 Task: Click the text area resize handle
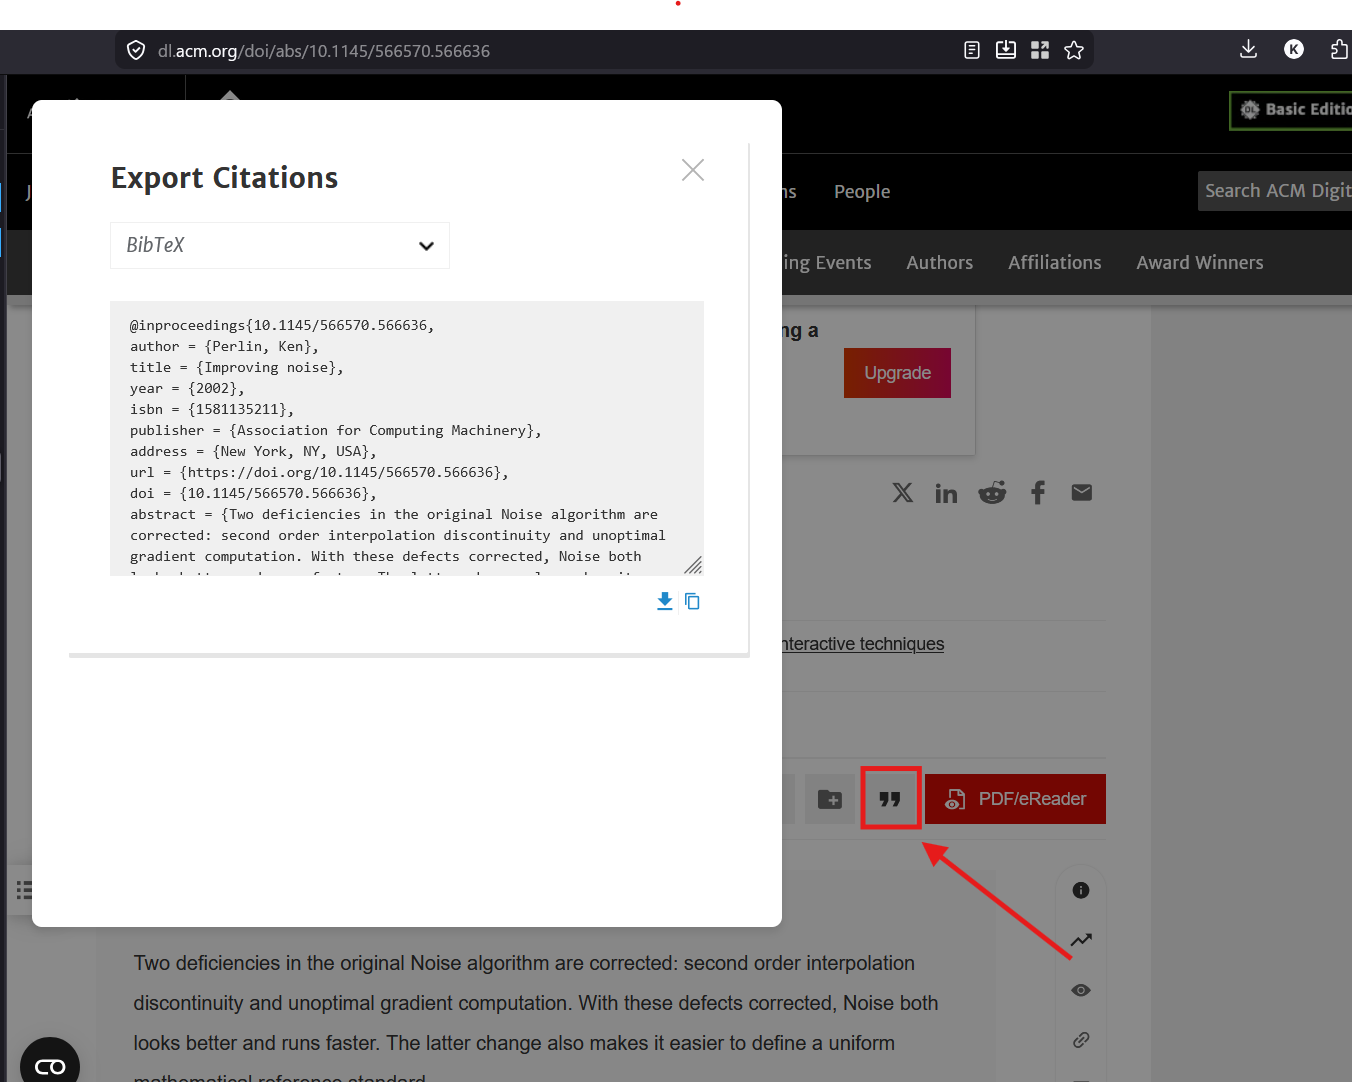coord(693,565)
